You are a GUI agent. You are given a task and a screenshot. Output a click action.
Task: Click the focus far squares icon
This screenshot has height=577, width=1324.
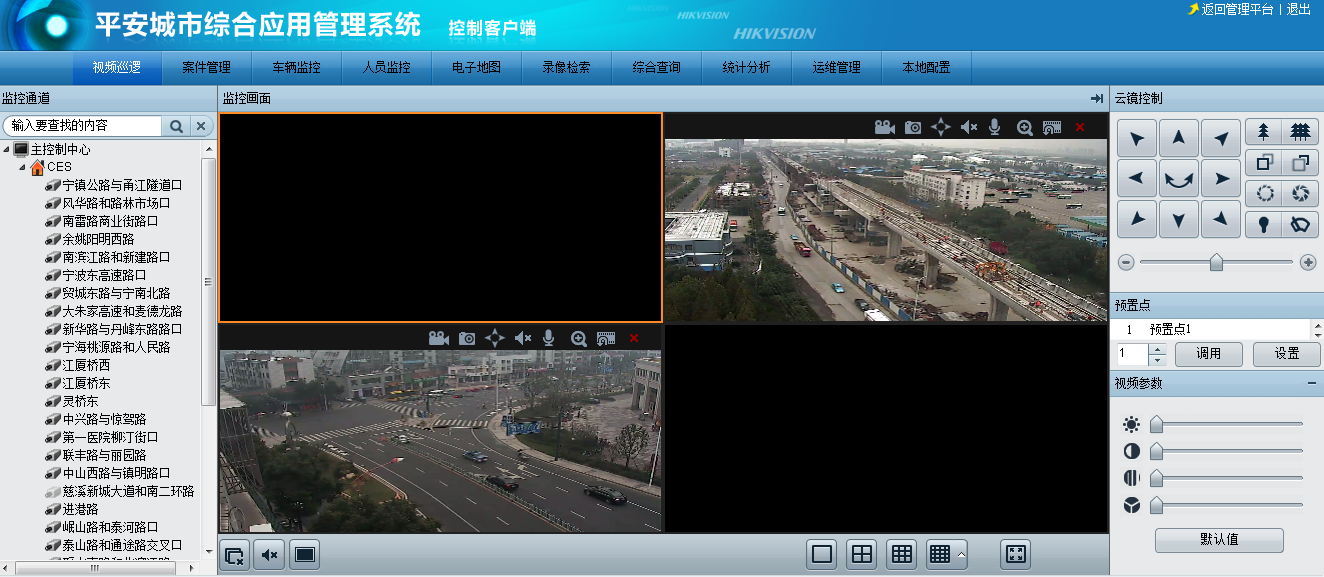click(x=1300, y=163)
